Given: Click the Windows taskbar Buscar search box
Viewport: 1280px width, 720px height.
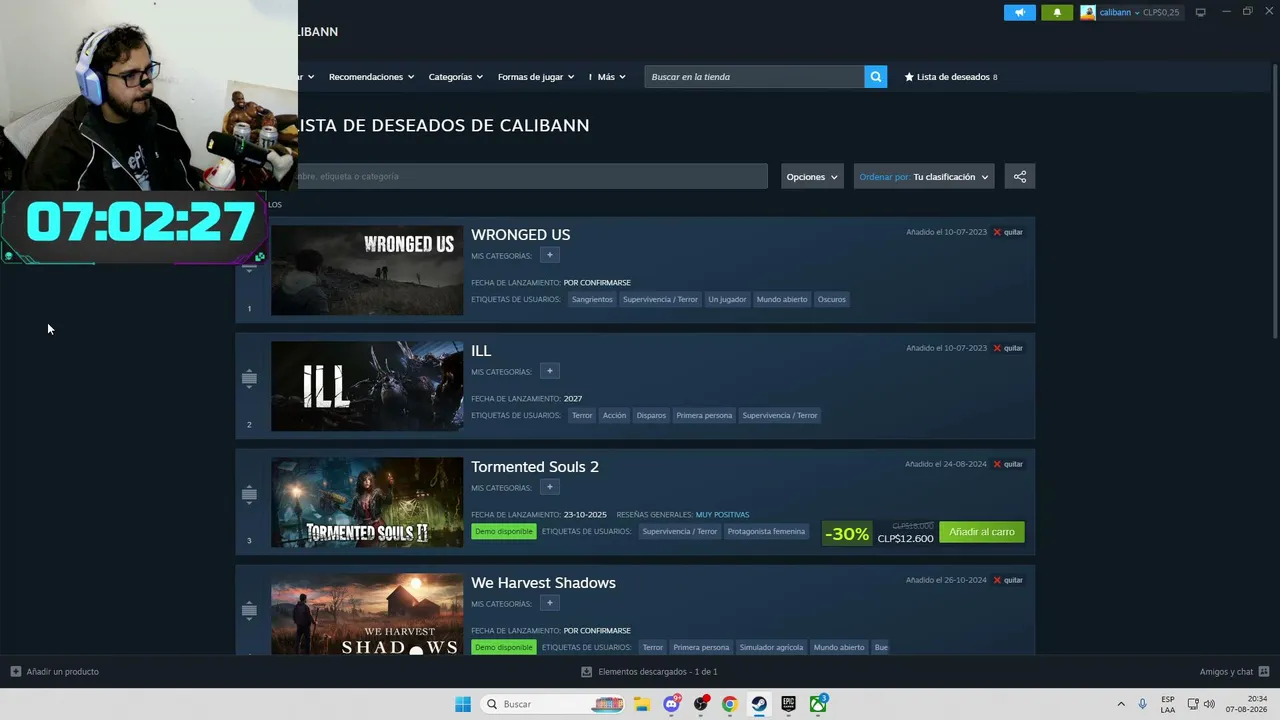Looking at the screenshot, I should coord(552,704).
